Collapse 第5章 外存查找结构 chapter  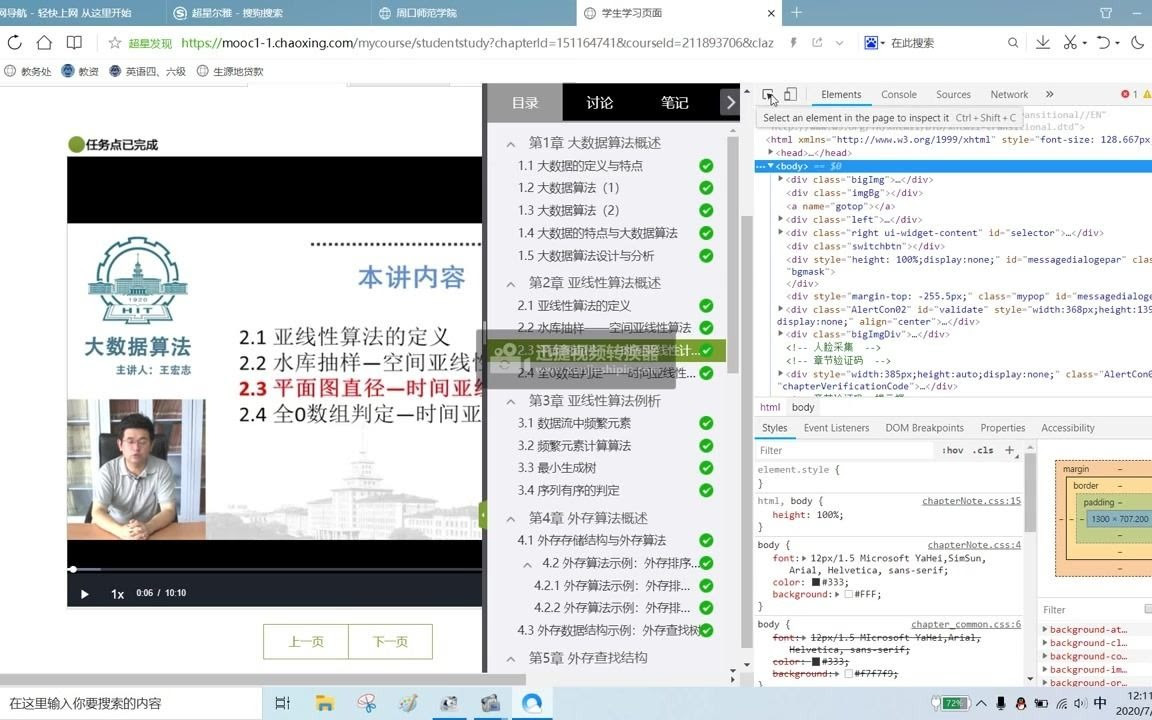(x=511, y=659)
